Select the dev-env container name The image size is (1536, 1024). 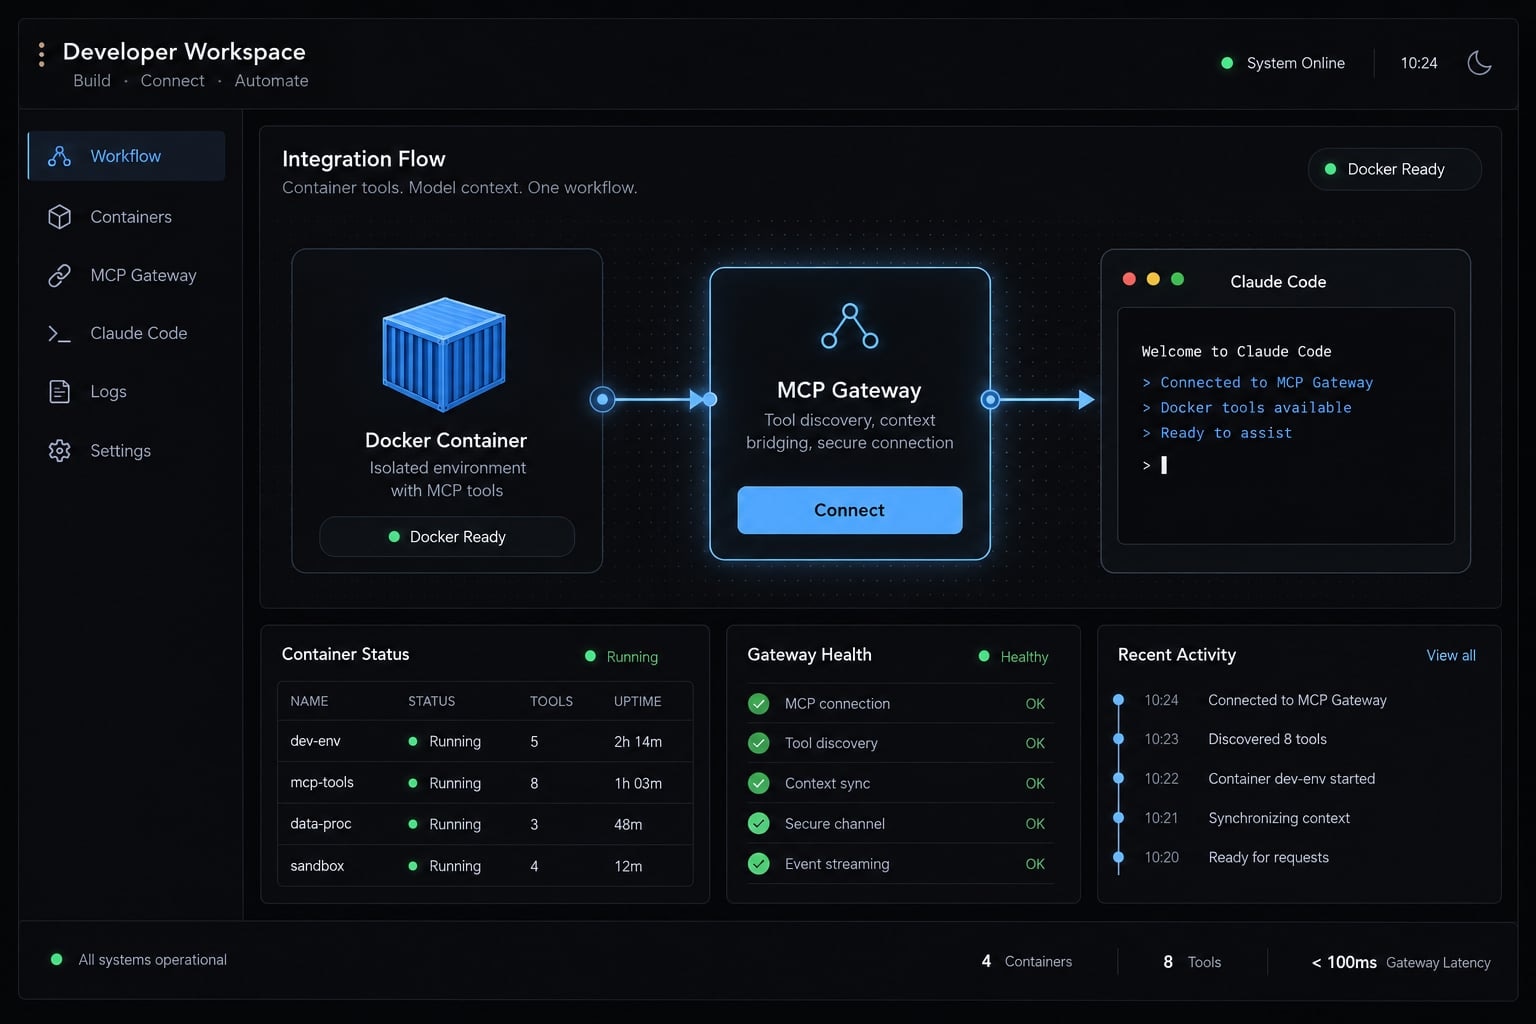pos(315,741)
